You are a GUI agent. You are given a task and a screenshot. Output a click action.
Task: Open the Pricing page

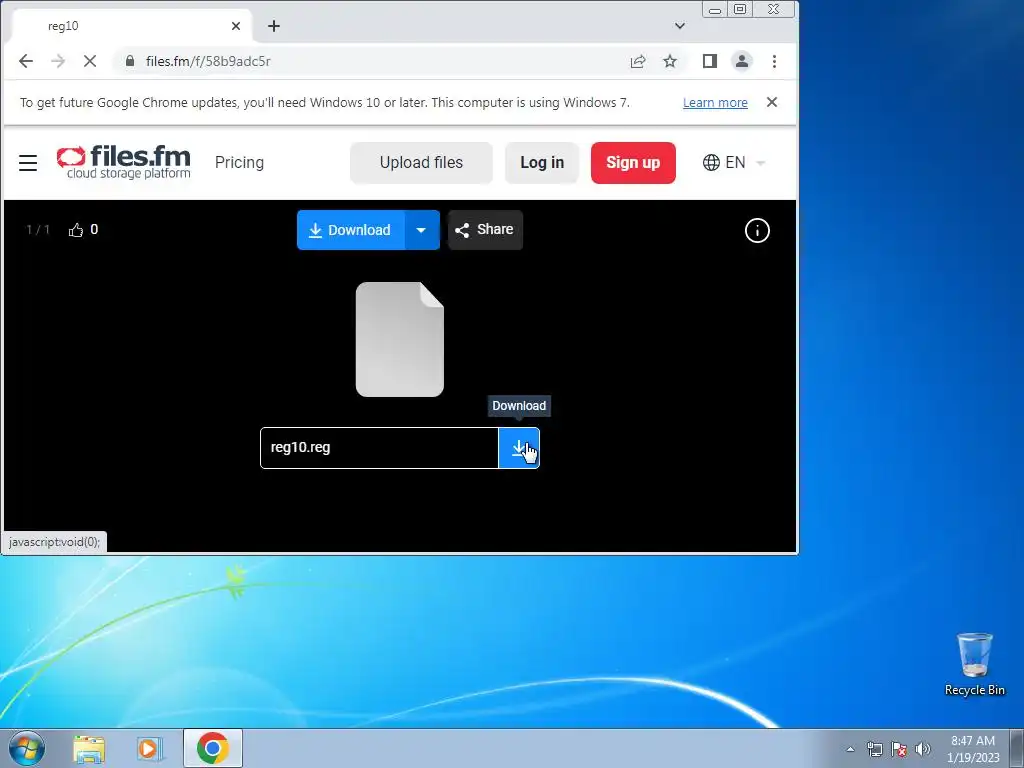click(x=239, y=163)
